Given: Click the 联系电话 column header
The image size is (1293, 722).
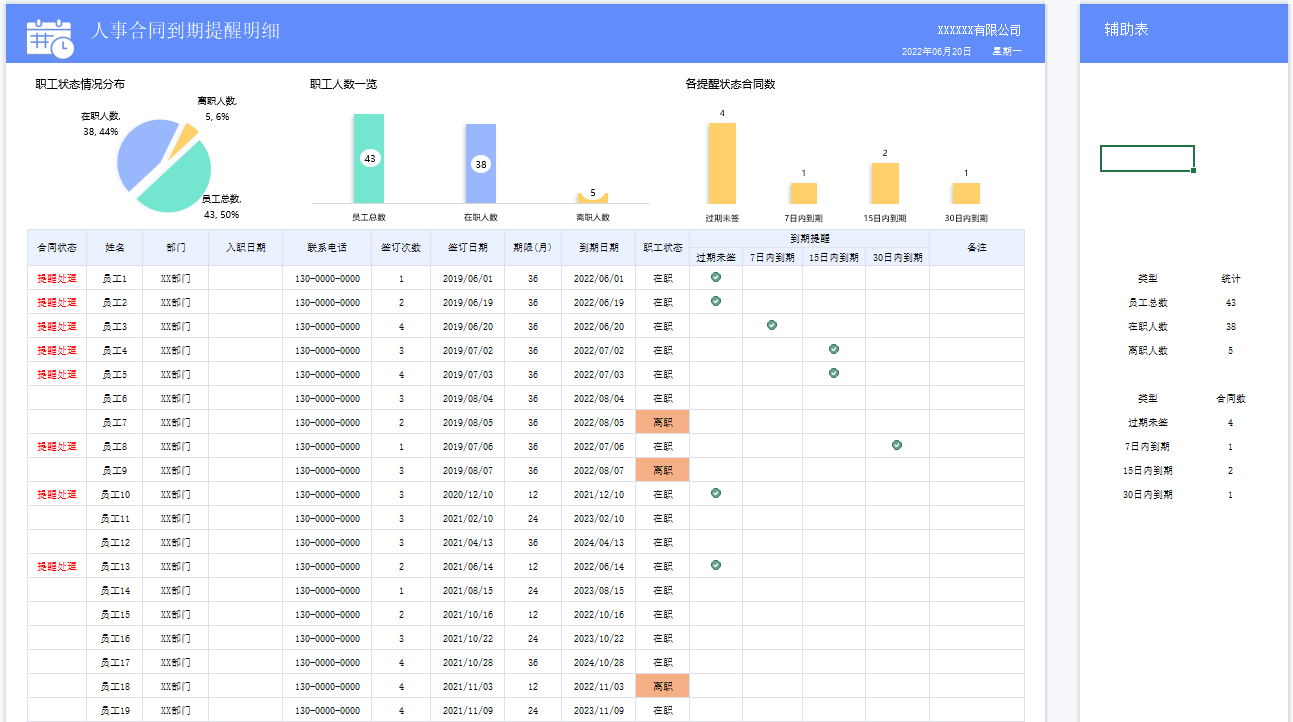Looking at the screenshot, I should (327, 248).
